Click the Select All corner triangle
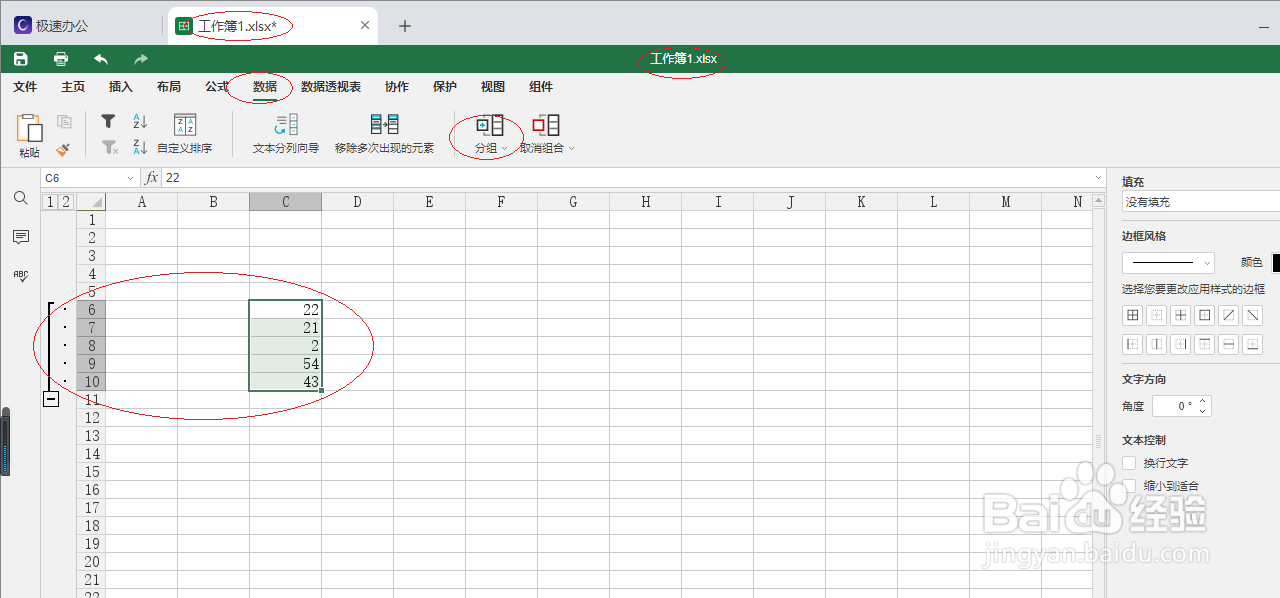The width and height of the screenshot is (1280, 598). tap(92, 202)
